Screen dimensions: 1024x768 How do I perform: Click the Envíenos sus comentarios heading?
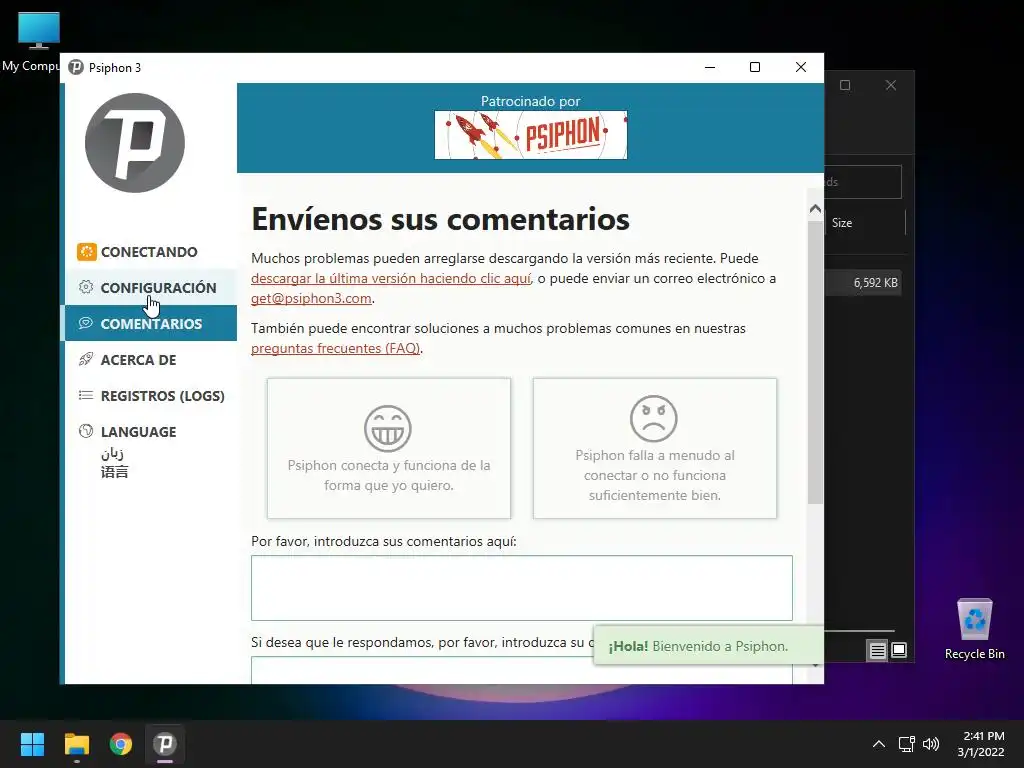pos(440,219)
